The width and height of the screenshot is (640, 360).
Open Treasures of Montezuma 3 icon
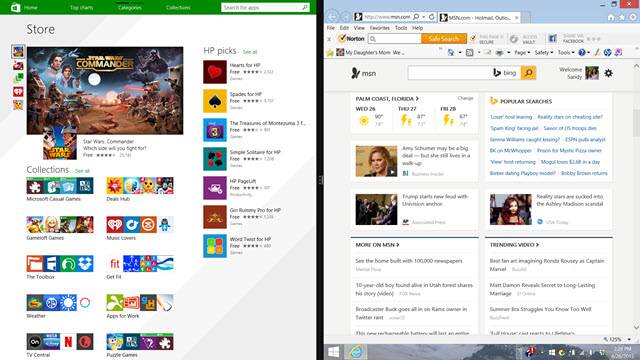pos(215,130)
